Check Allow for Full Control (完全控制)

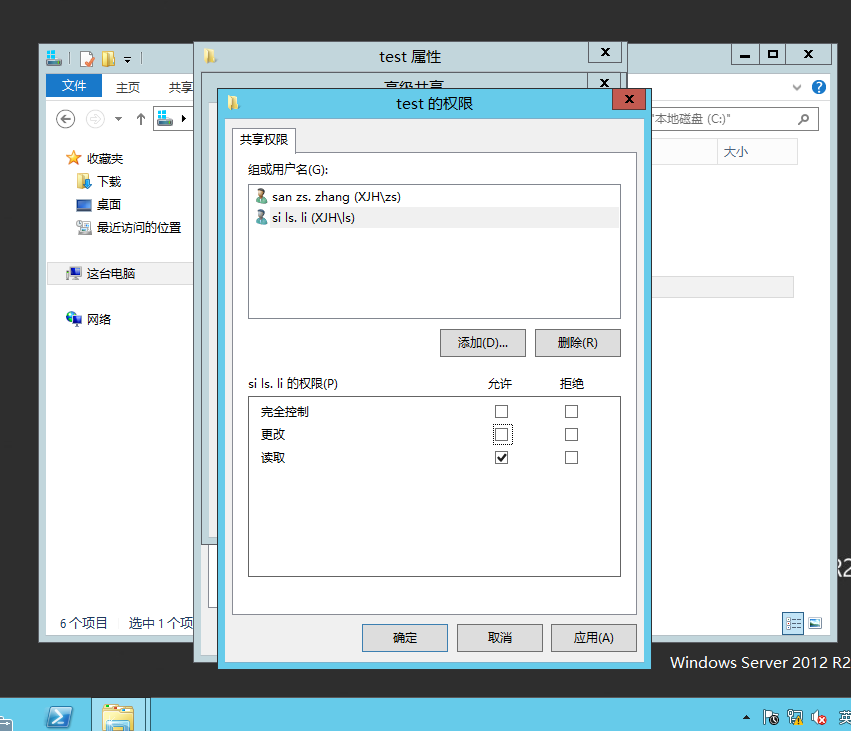coord(501,411)
